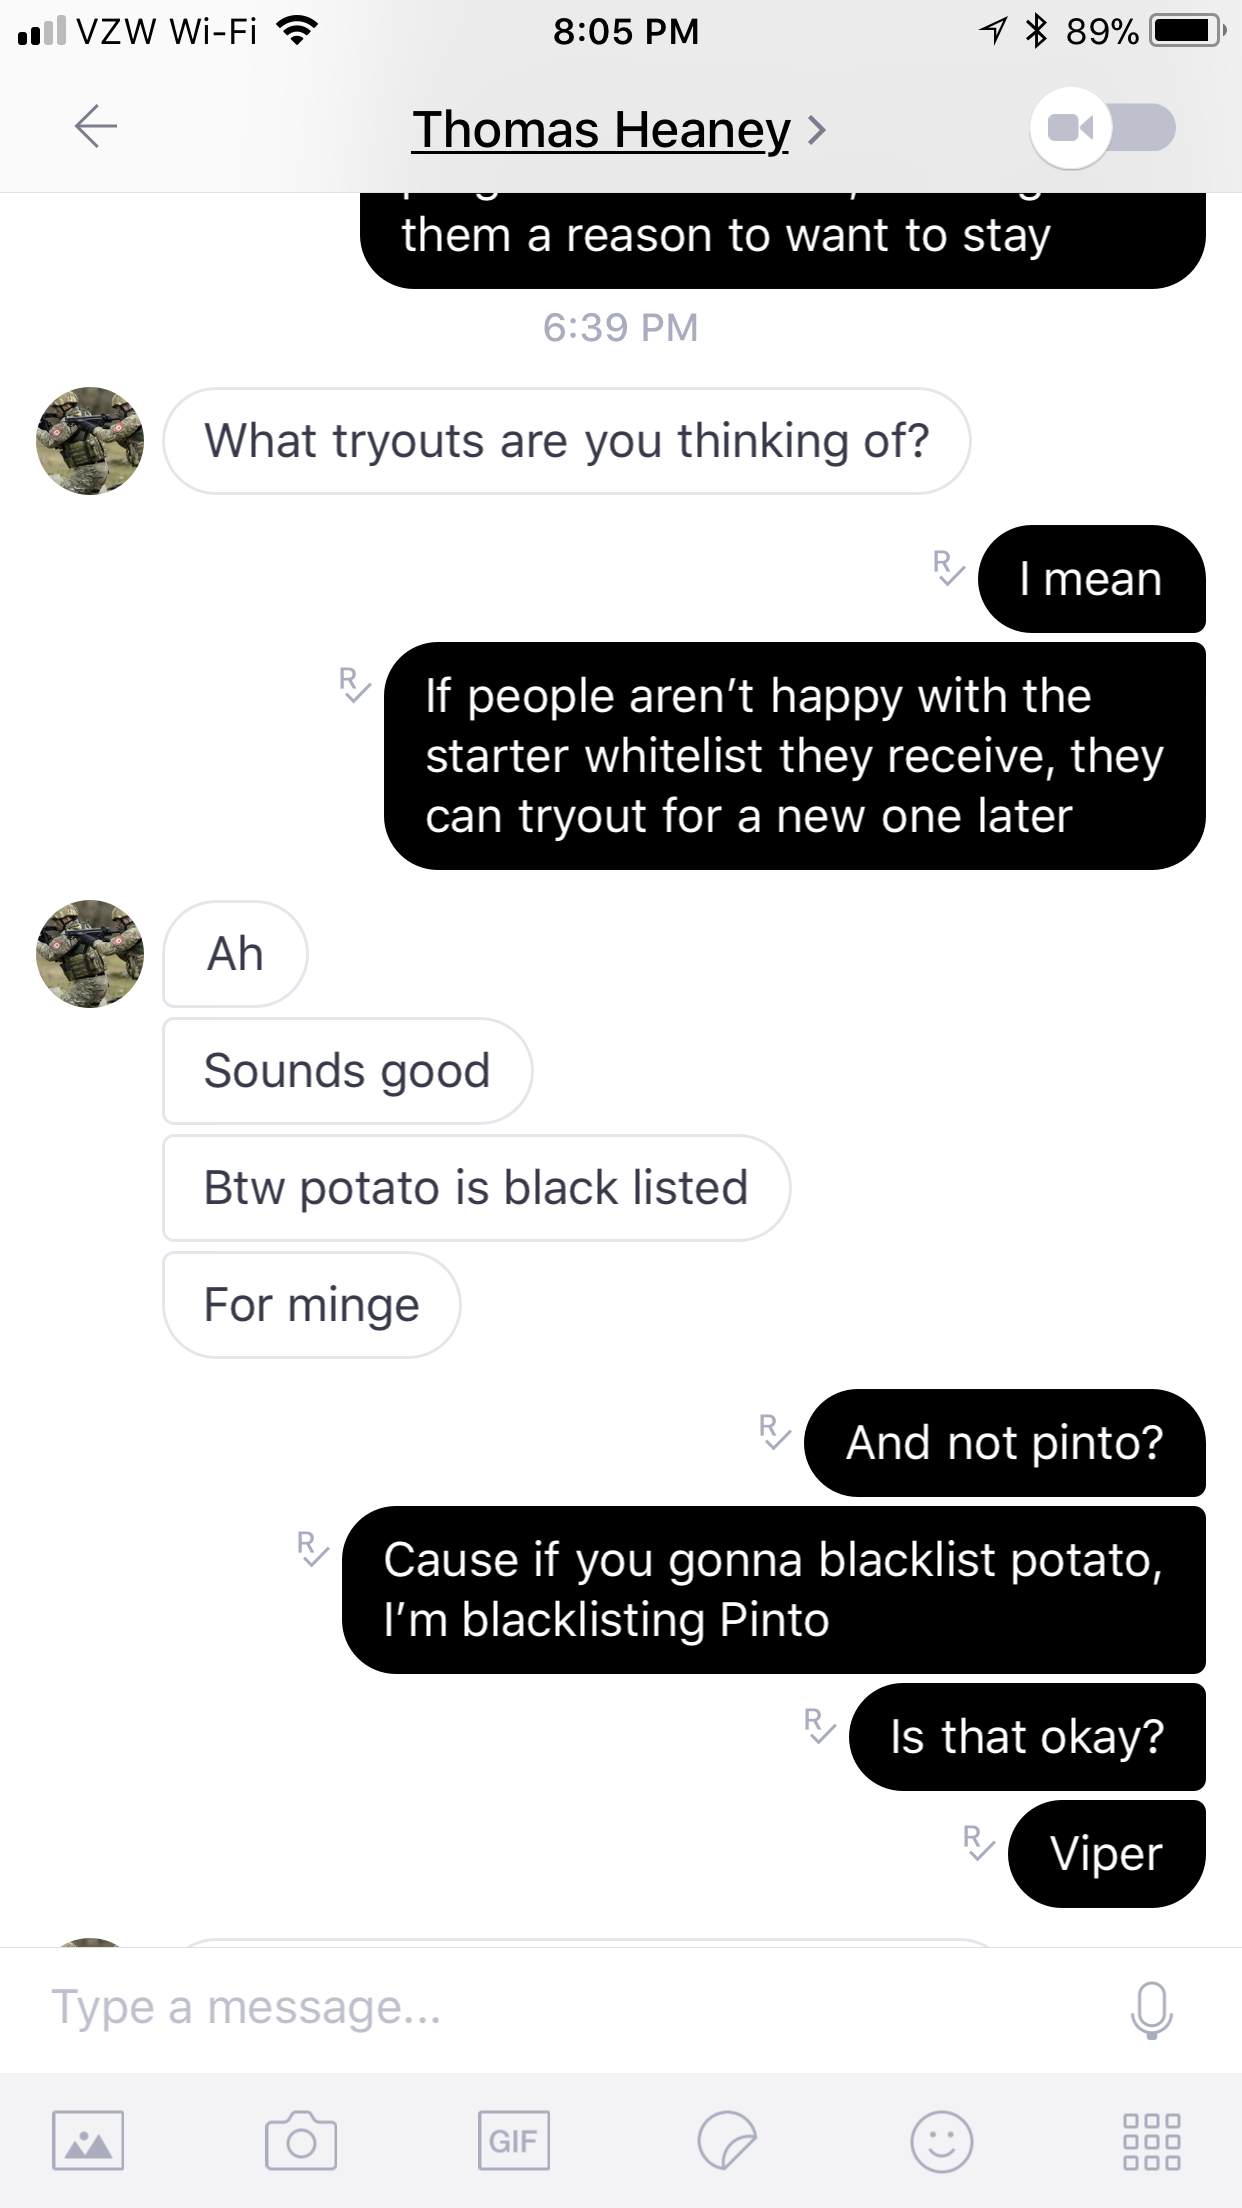Tap the microphone voice message icon
Screen dimensions: 1242x2208
coord(1151,2009)
